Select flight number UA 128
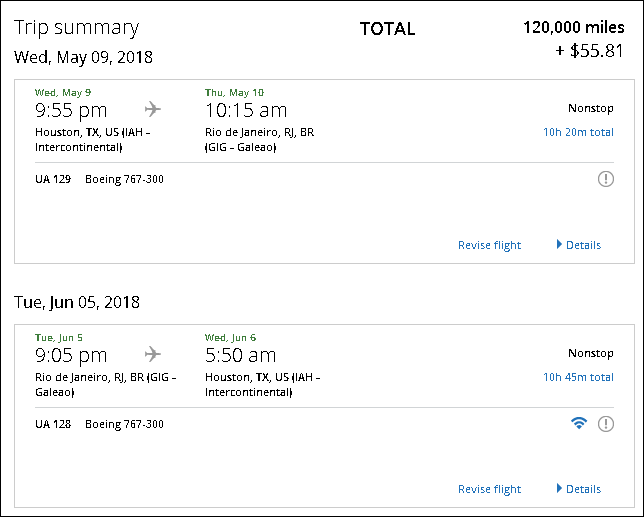This screenshot has height=517, width=644. [53, 424]
